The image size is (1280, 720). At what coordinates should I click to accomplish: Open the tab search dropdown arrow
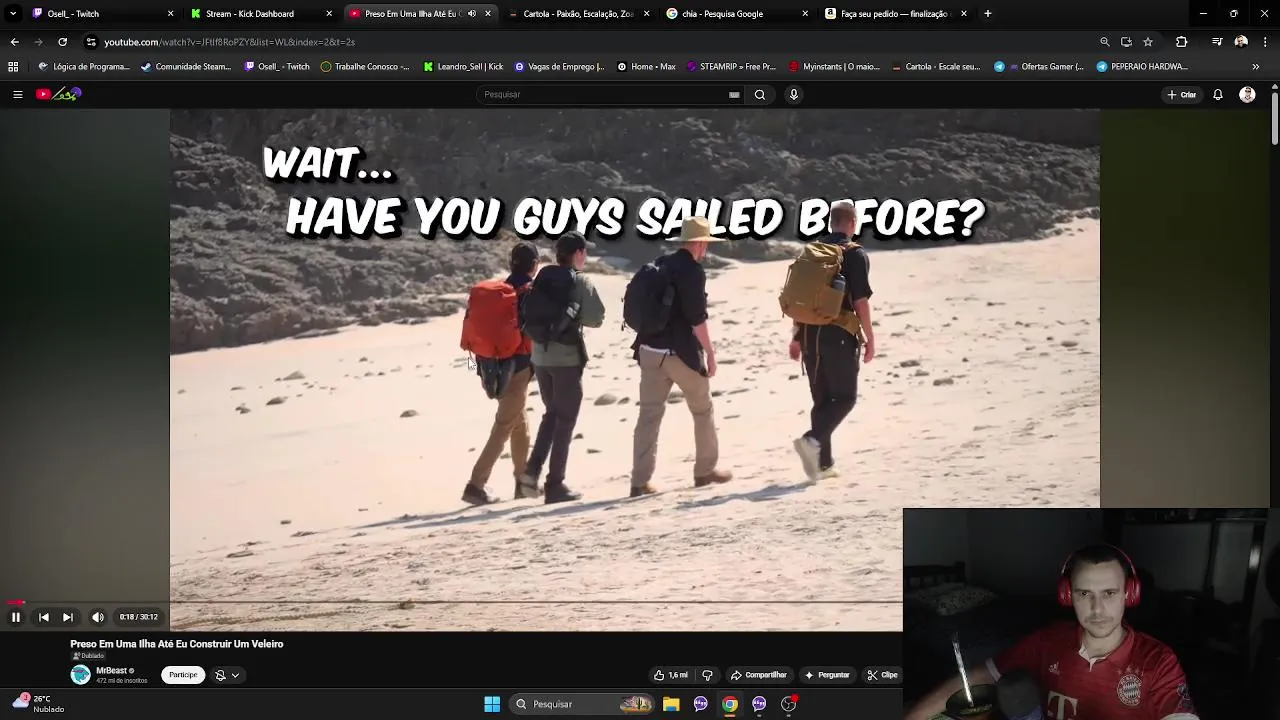(13, 14)
